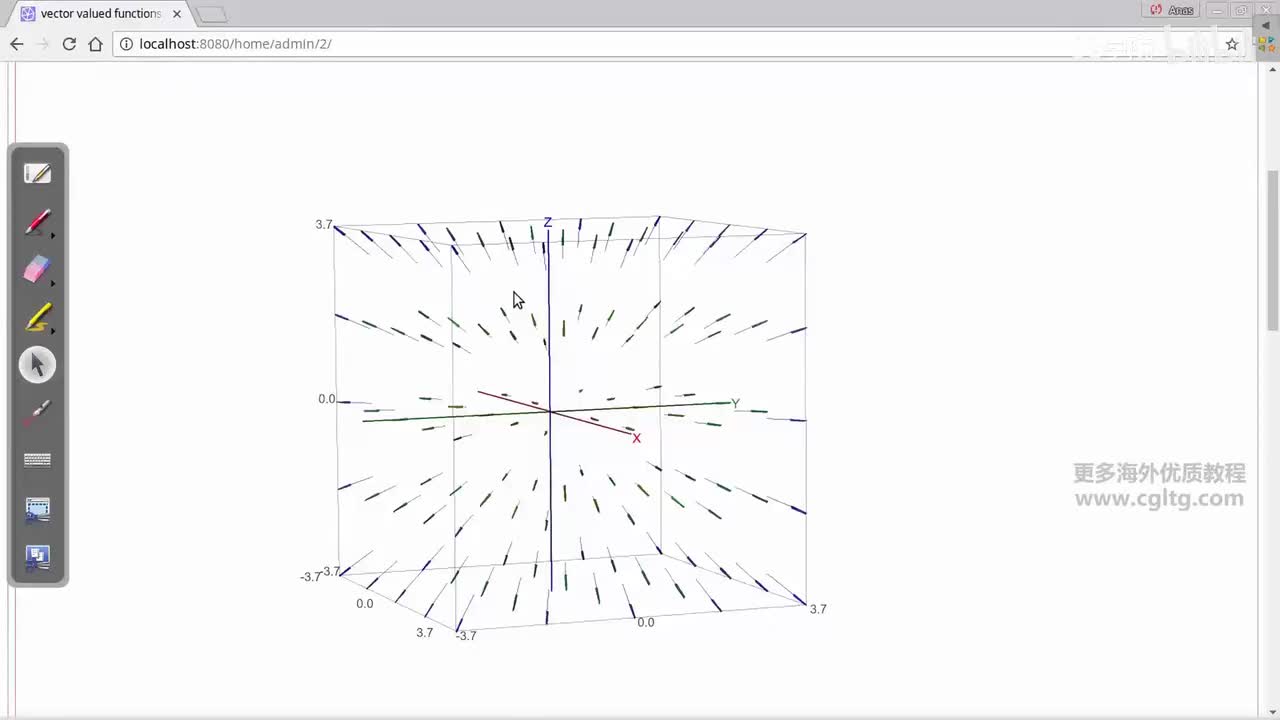1280x720 pixels.
Task: Select the laser pointer tool
Action: [x=37, y=412]
